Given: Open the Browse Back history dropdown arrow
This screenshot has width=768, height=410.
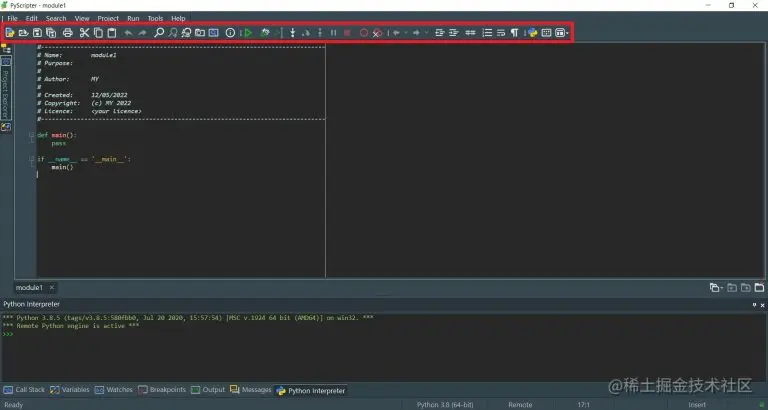Looking at the screenshot, I should pyautogui.click(x=406, y=33).
